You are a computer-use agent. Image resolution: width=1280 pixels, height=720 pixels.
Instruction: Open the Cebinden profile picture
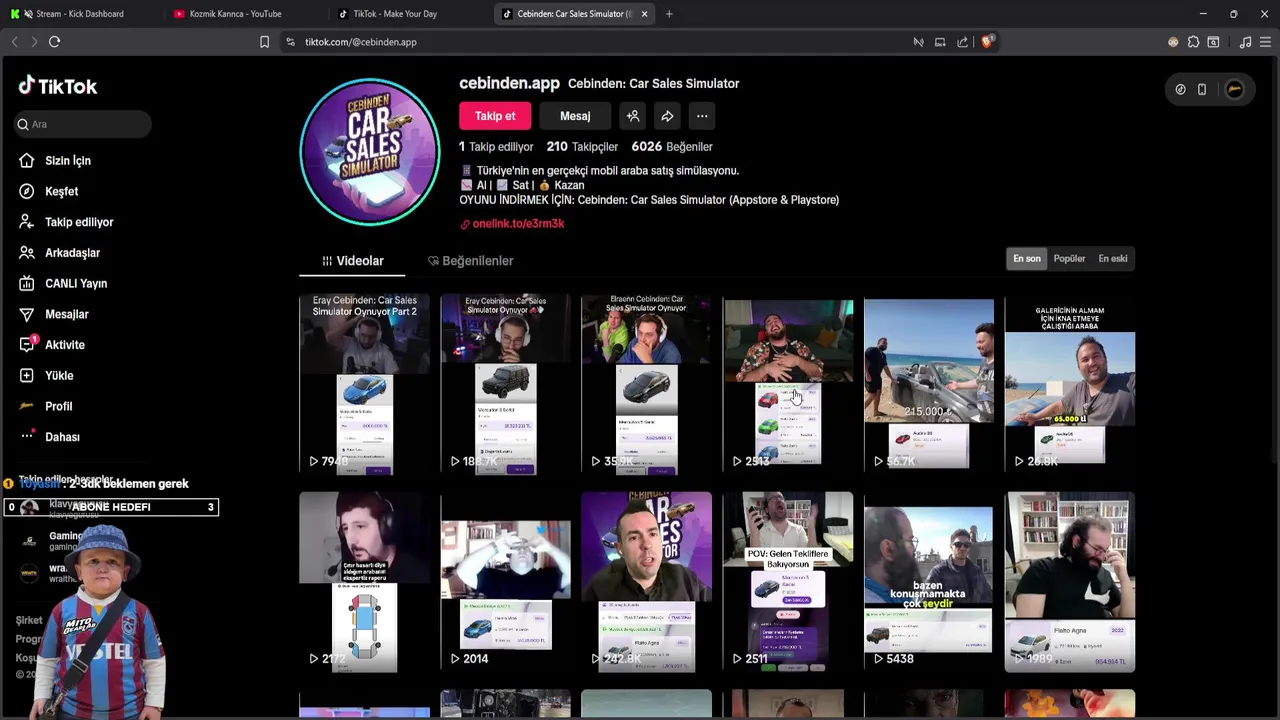coord(370,152)
